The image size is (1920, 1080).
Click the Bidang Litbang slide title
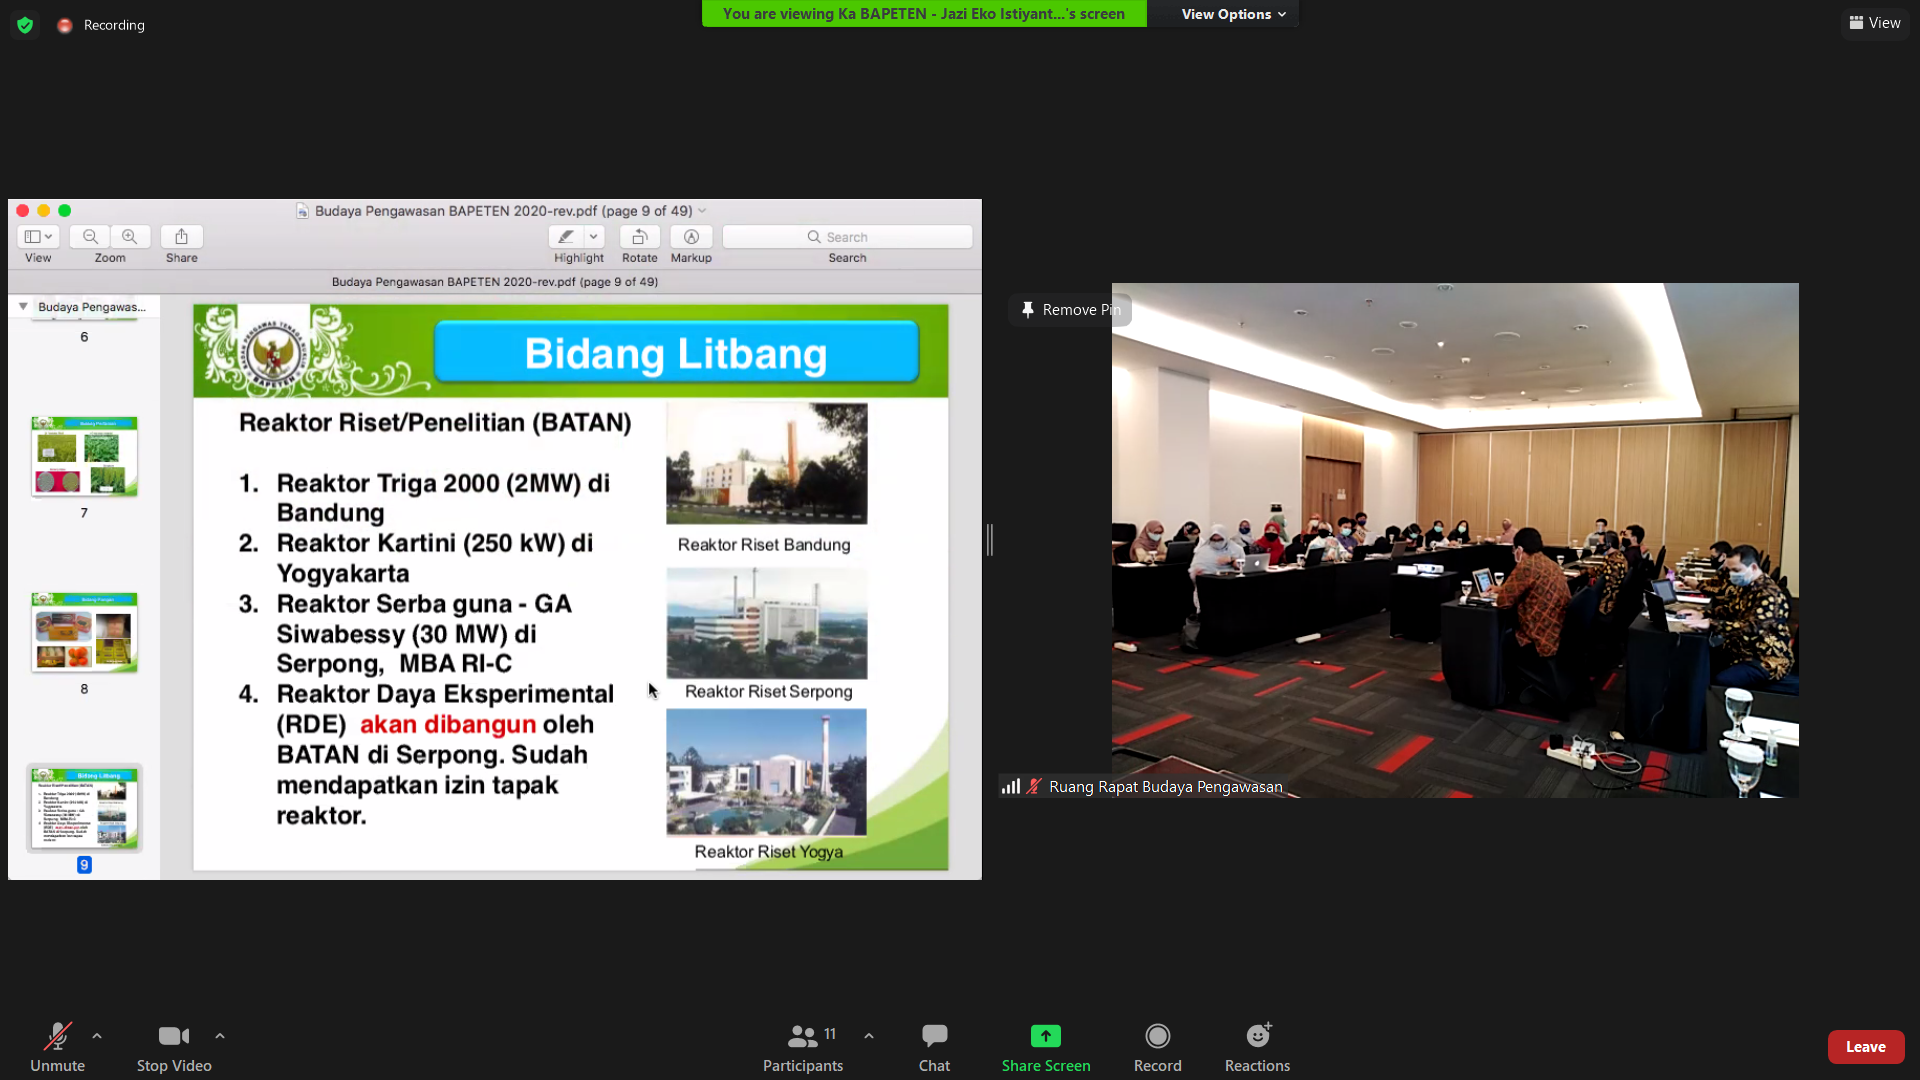click(676, 353)
